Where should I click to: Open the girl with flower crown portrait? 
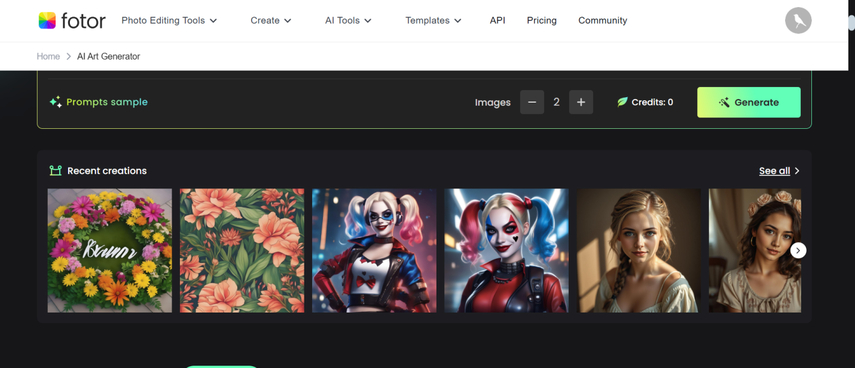[x=755, y=251]
